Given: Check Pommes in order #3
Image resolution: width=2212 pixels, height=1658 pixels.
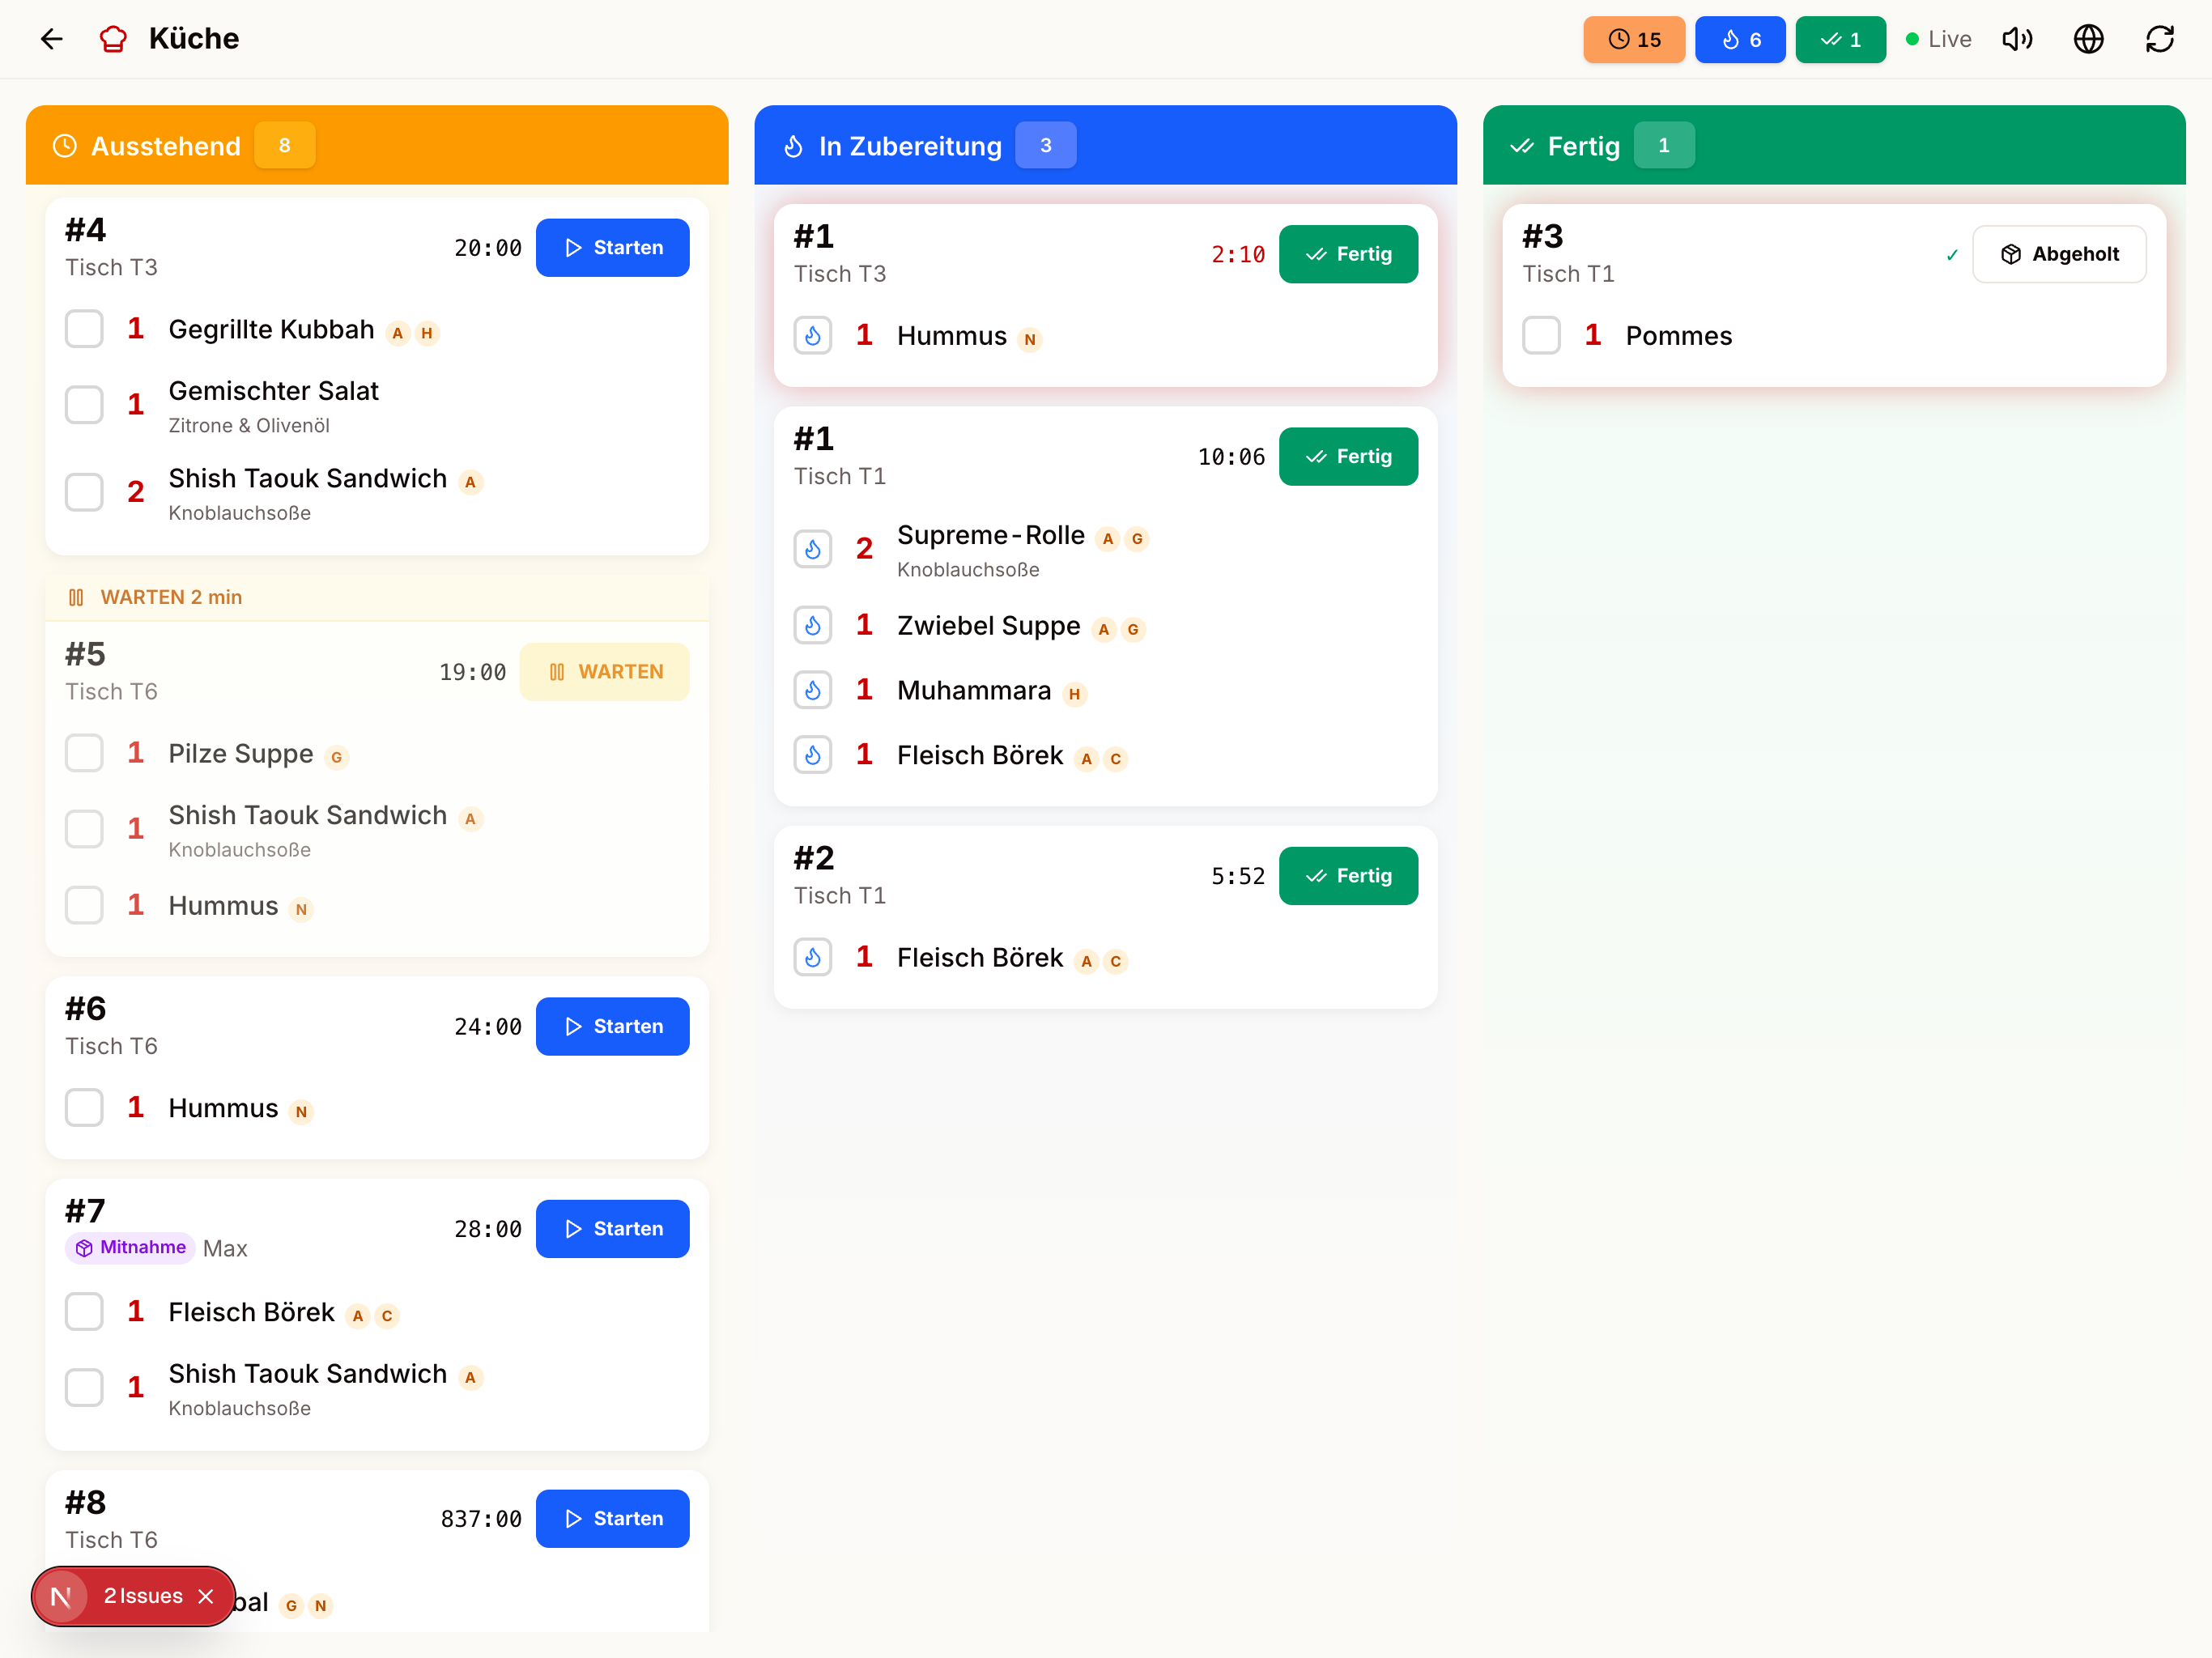Looking at the screenshot, I should coord(1541,335).
